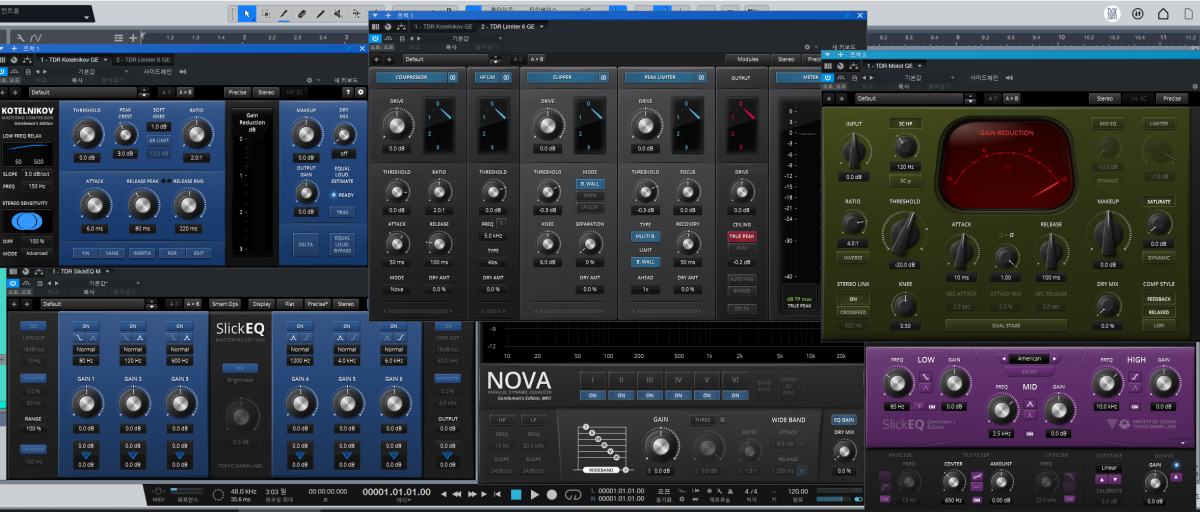
Task: Open Kotelnikov Default preset dropdown
Action: pyautogui.click(x=83, y=92)
